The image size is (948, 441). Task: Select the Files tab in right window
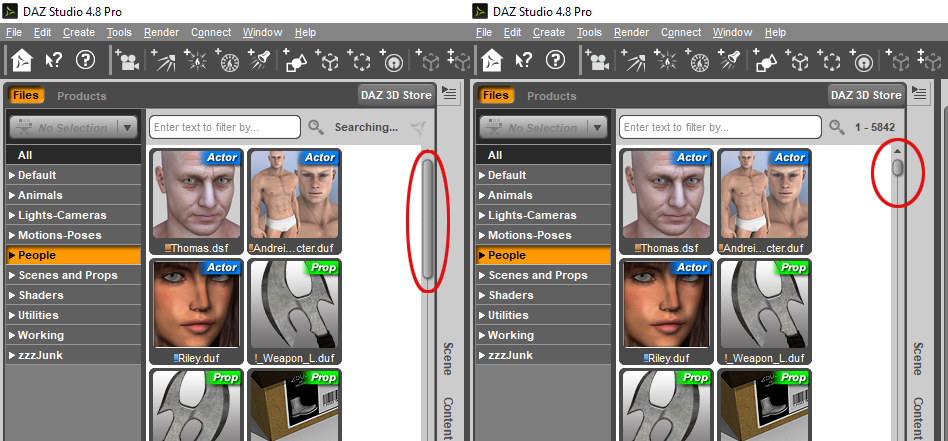(496, 95)
